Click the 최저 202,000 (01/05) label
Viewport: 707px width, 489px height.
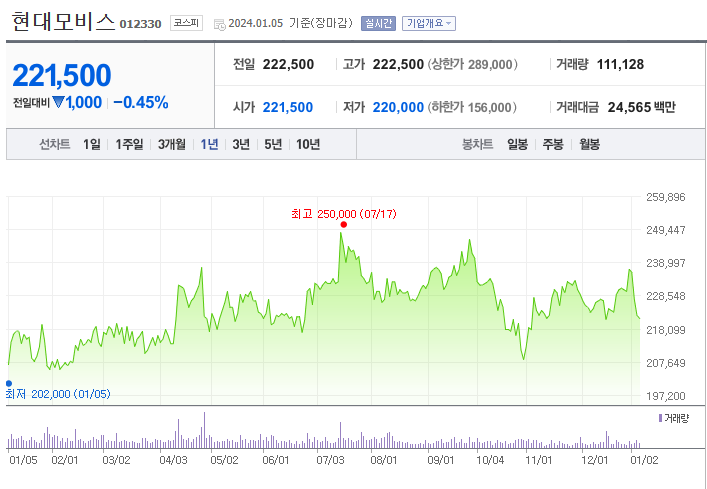click(x=58, y=394)
